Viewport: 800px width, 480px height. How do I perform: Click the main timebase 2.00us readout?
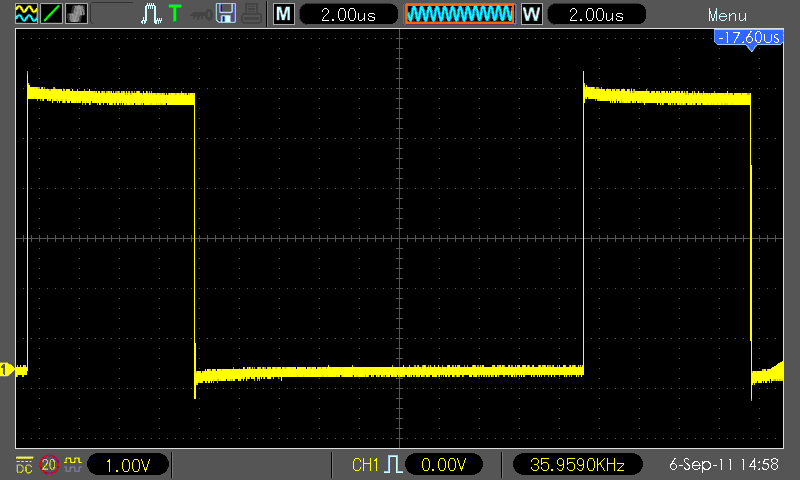coord(348,14)
